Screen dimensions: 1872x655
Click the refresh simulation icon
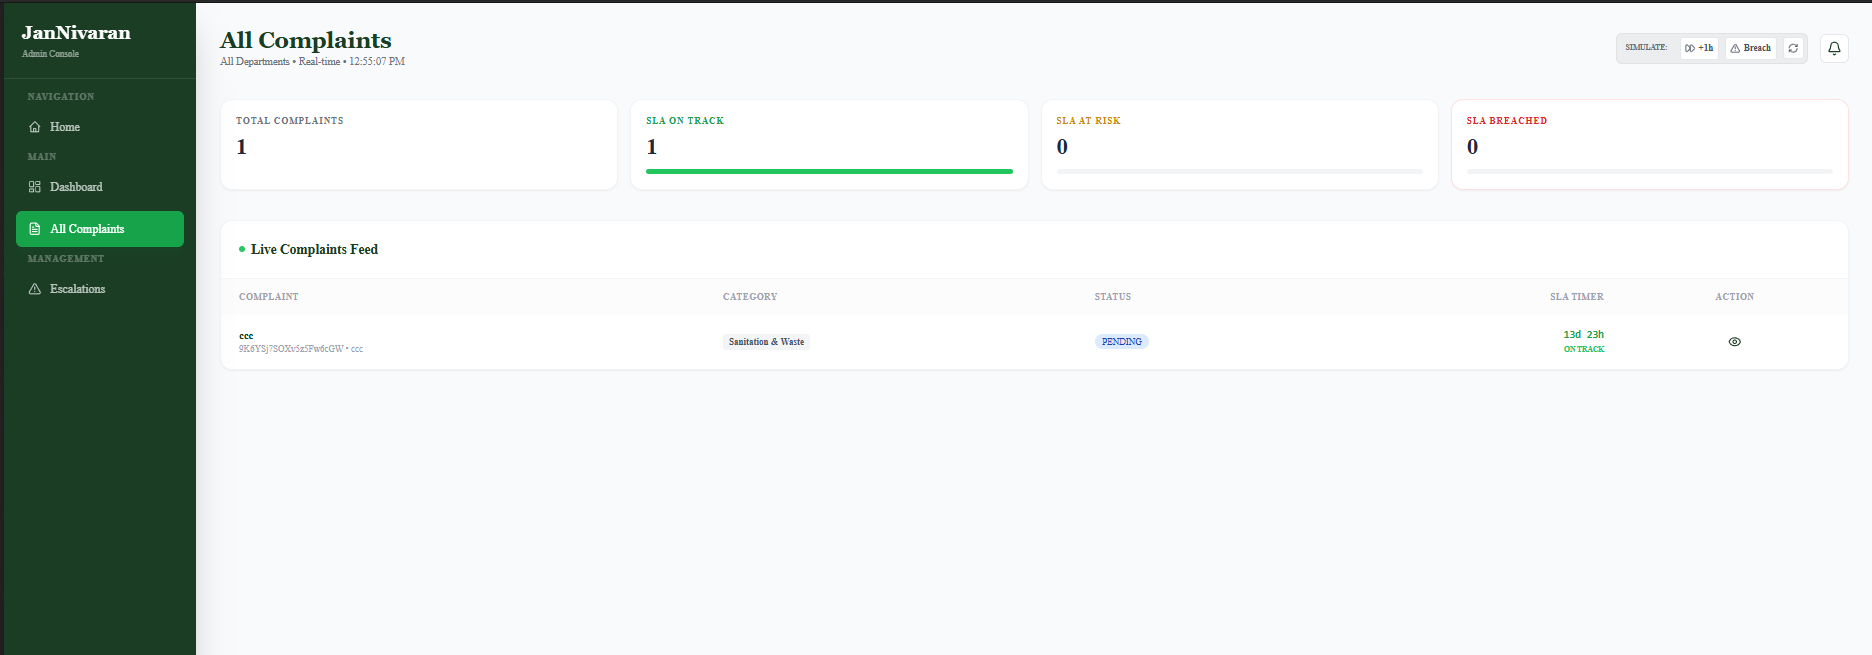(1793, 48)
